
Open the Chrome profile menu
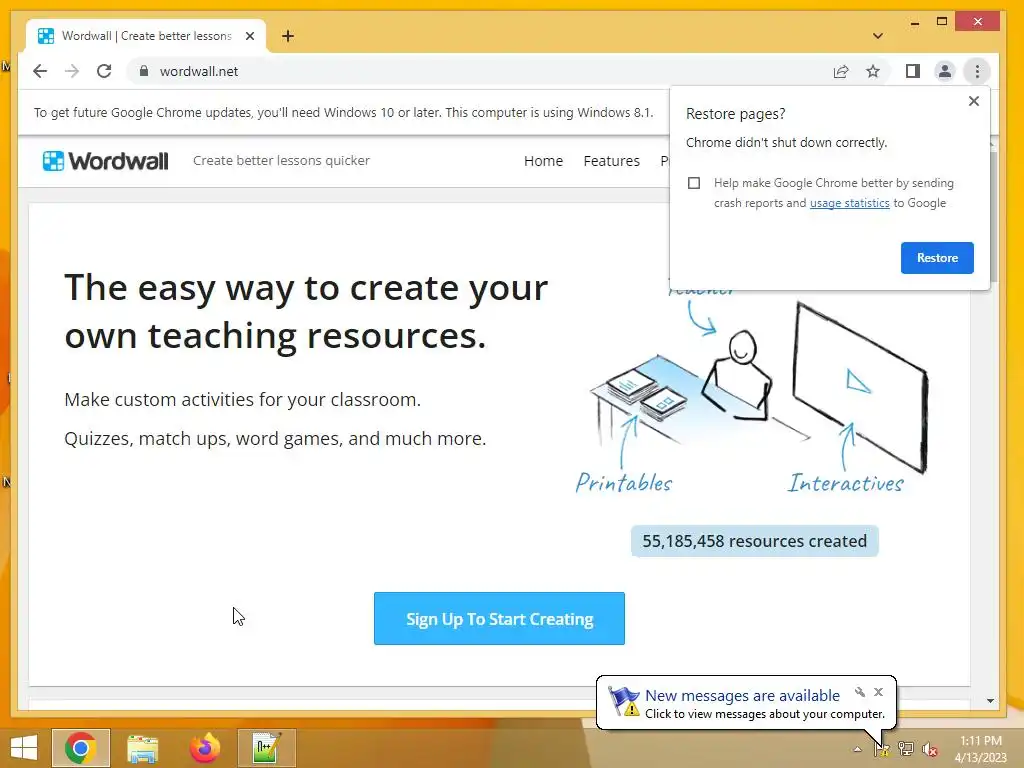click(945, 71)
